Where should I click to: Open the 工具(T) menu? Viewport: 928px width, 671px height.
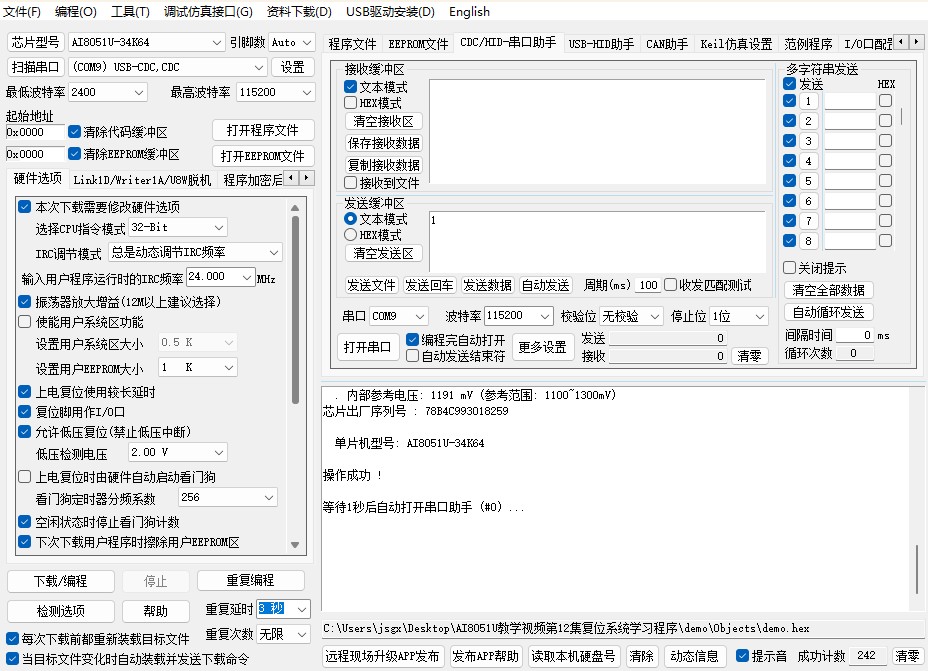[130, 12]
